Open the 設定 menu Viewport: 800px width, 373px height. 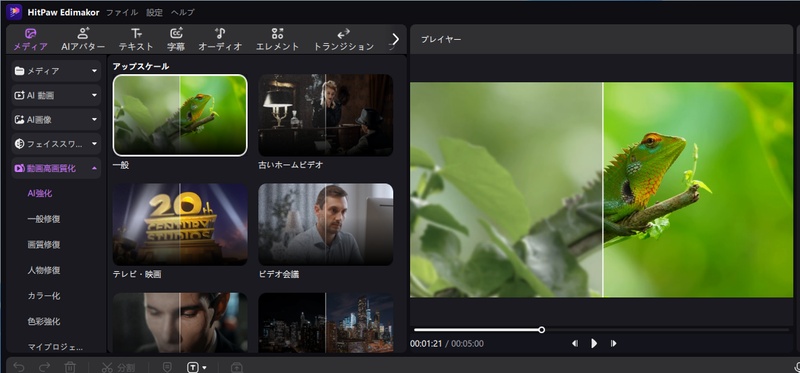(154, 12)
